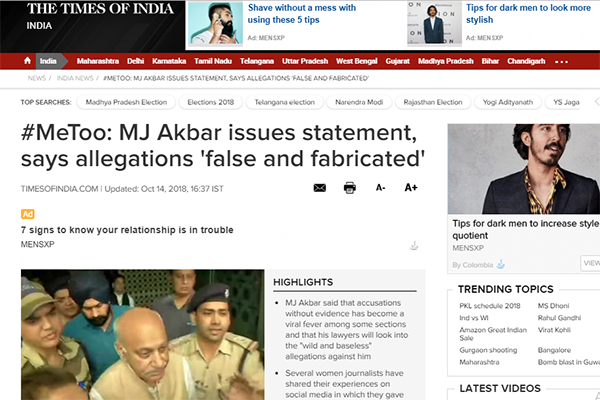Click Colombia logo beside 'By Colombia'

[501, 264]
